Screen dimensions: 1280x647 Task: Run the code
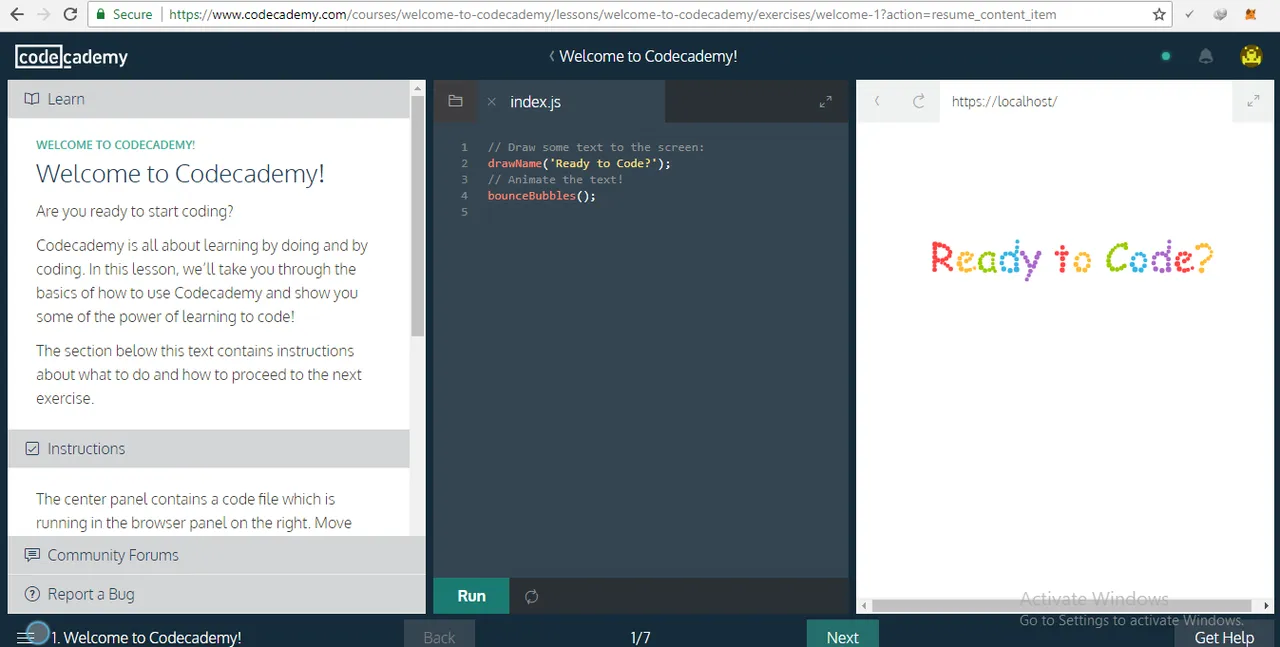point(471,596)
